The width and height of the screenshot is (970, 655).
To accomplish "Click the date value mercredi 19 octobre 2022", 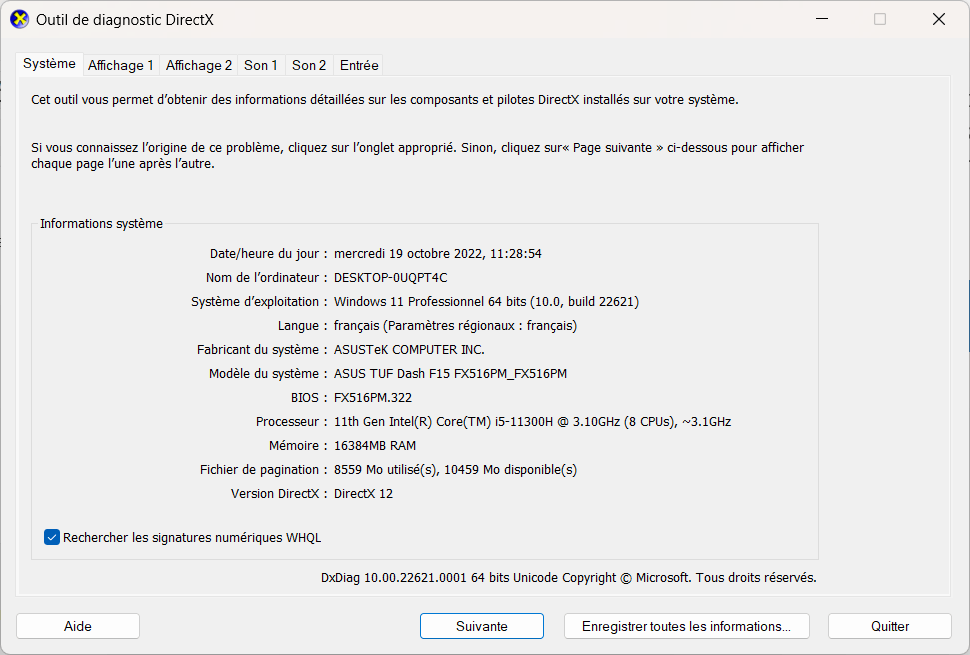I will point(438,254).
